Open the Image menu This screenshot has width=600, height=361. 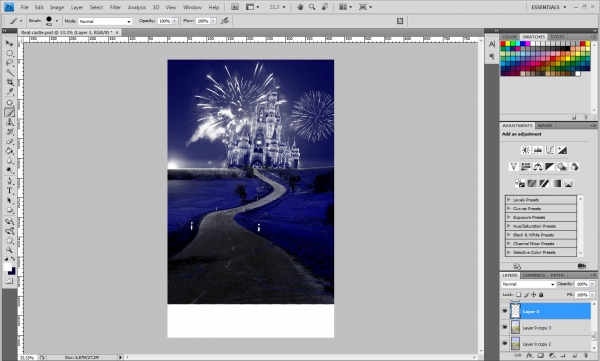[x=57, y=7]
